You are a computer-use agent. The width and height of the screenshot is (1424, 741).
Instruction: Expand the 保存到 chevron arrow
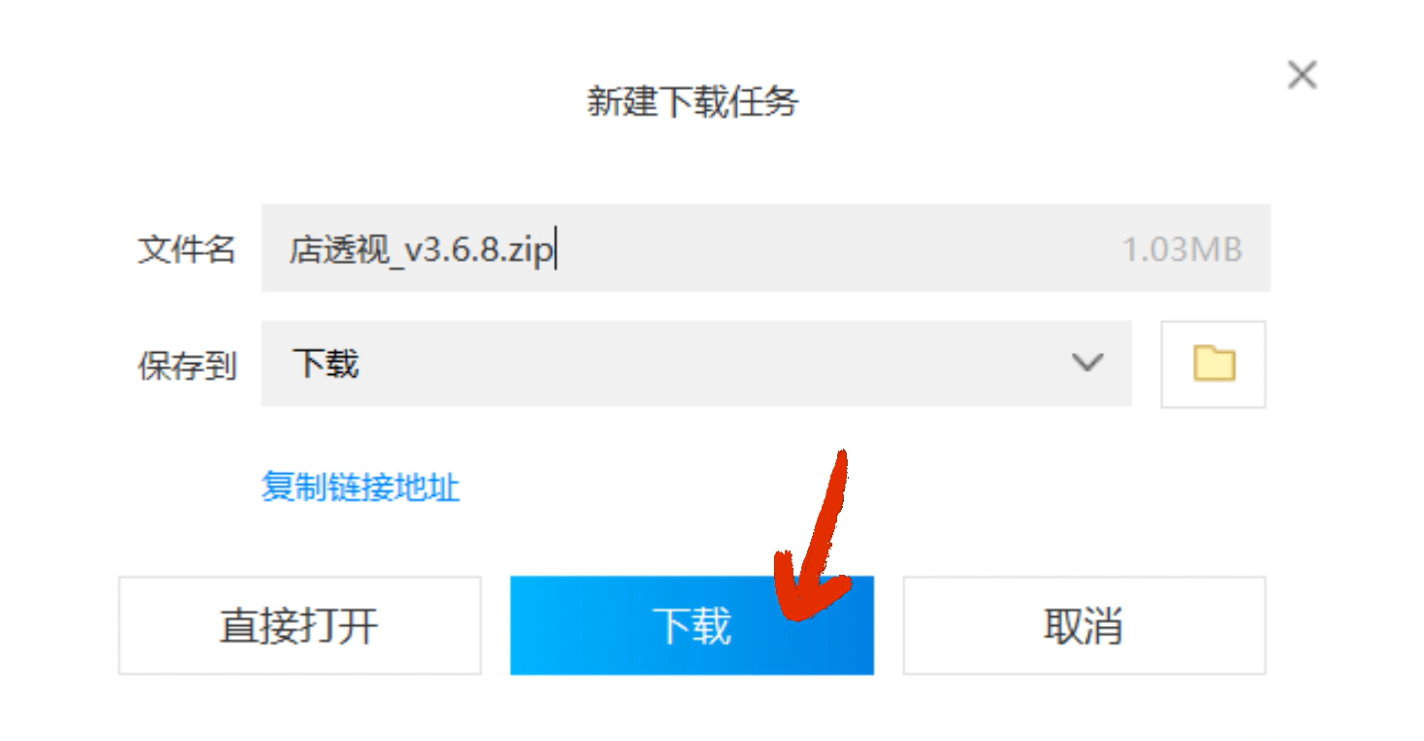pyautogui.click(x=1087, y=363)
